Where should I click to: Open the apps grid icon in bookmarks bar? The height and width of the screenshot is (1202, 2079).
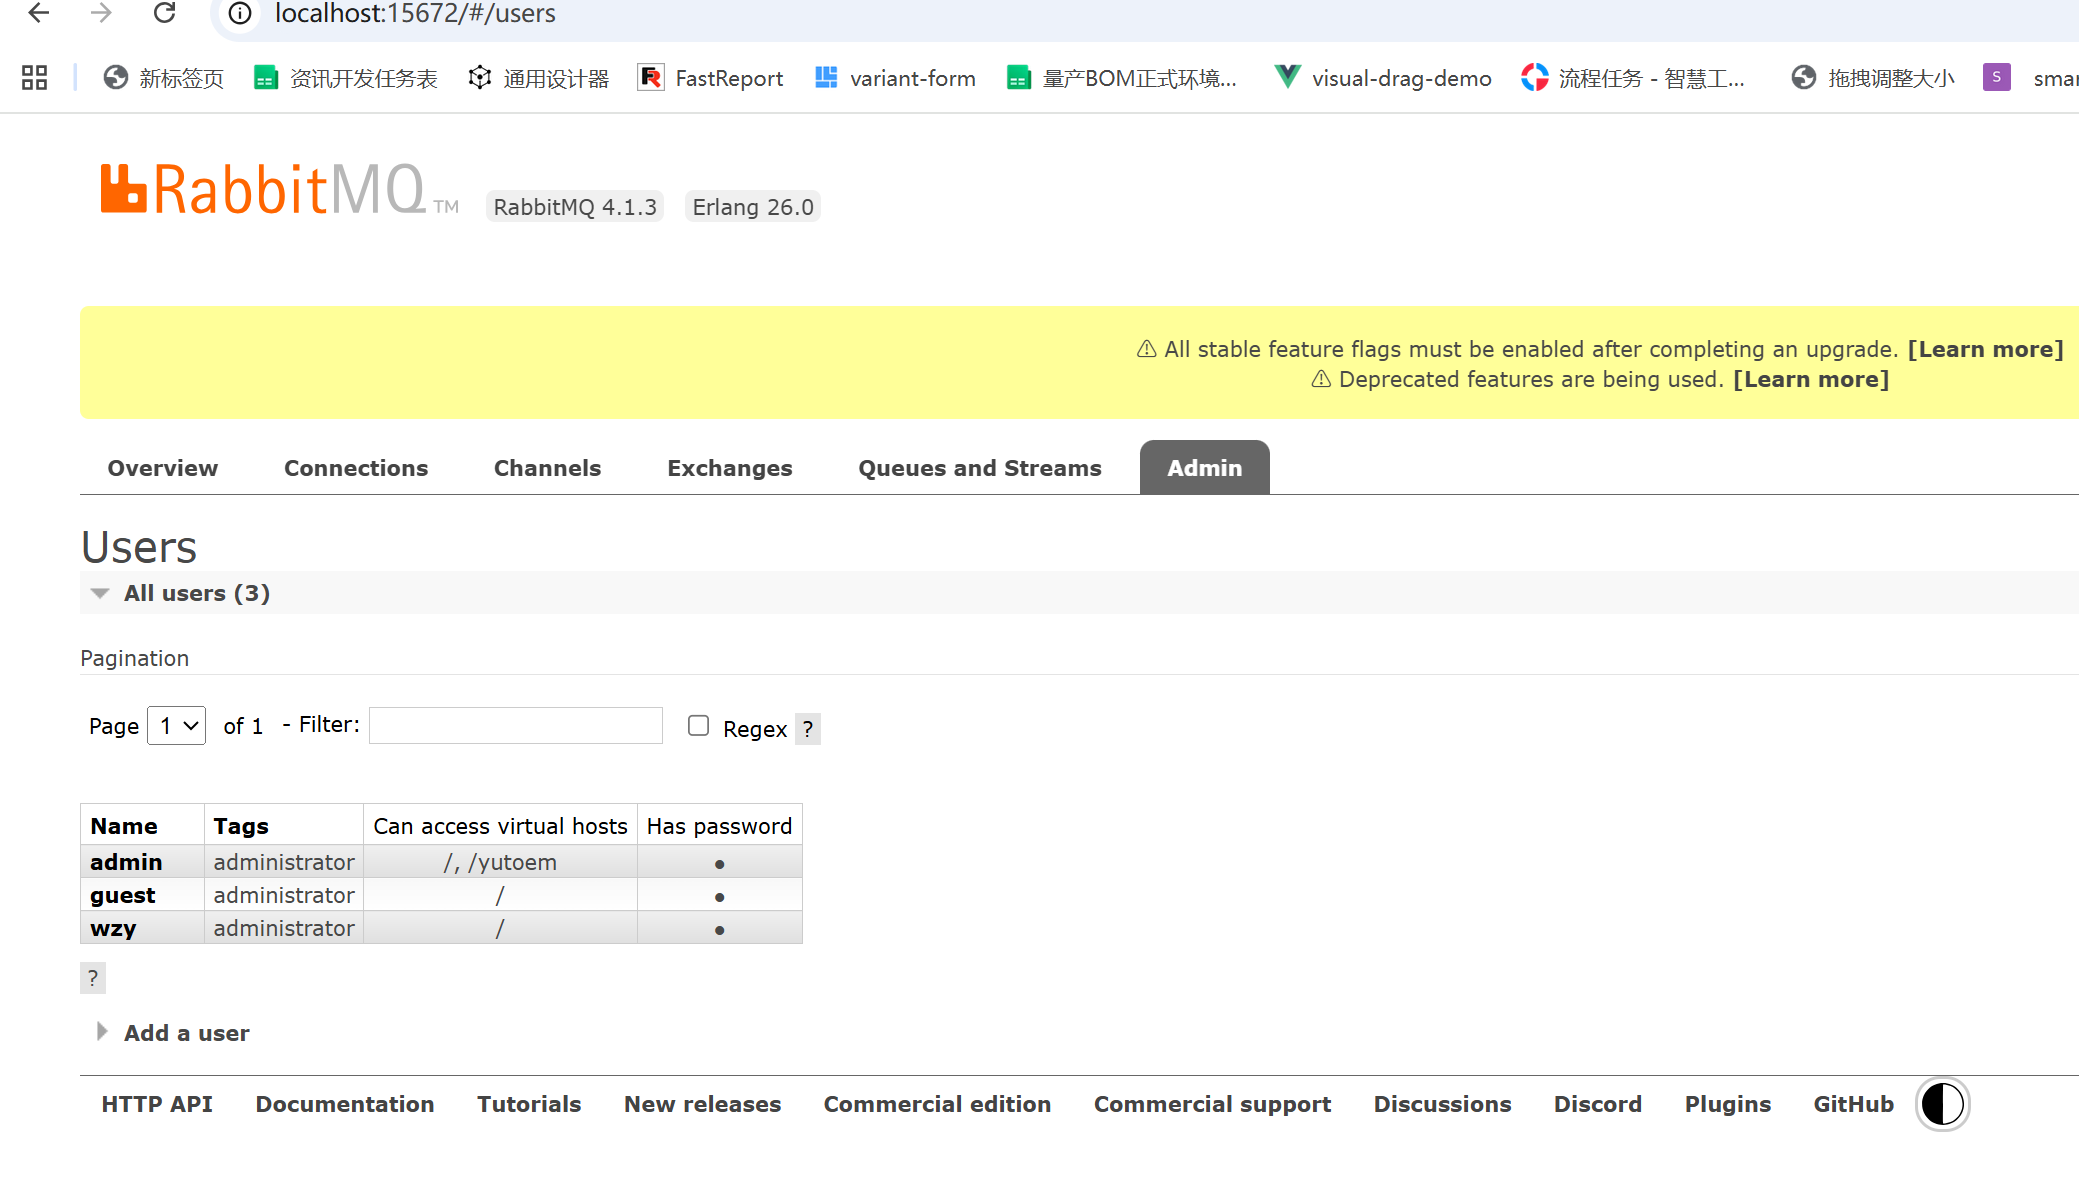pyautogui.click(x=34, y=78)
